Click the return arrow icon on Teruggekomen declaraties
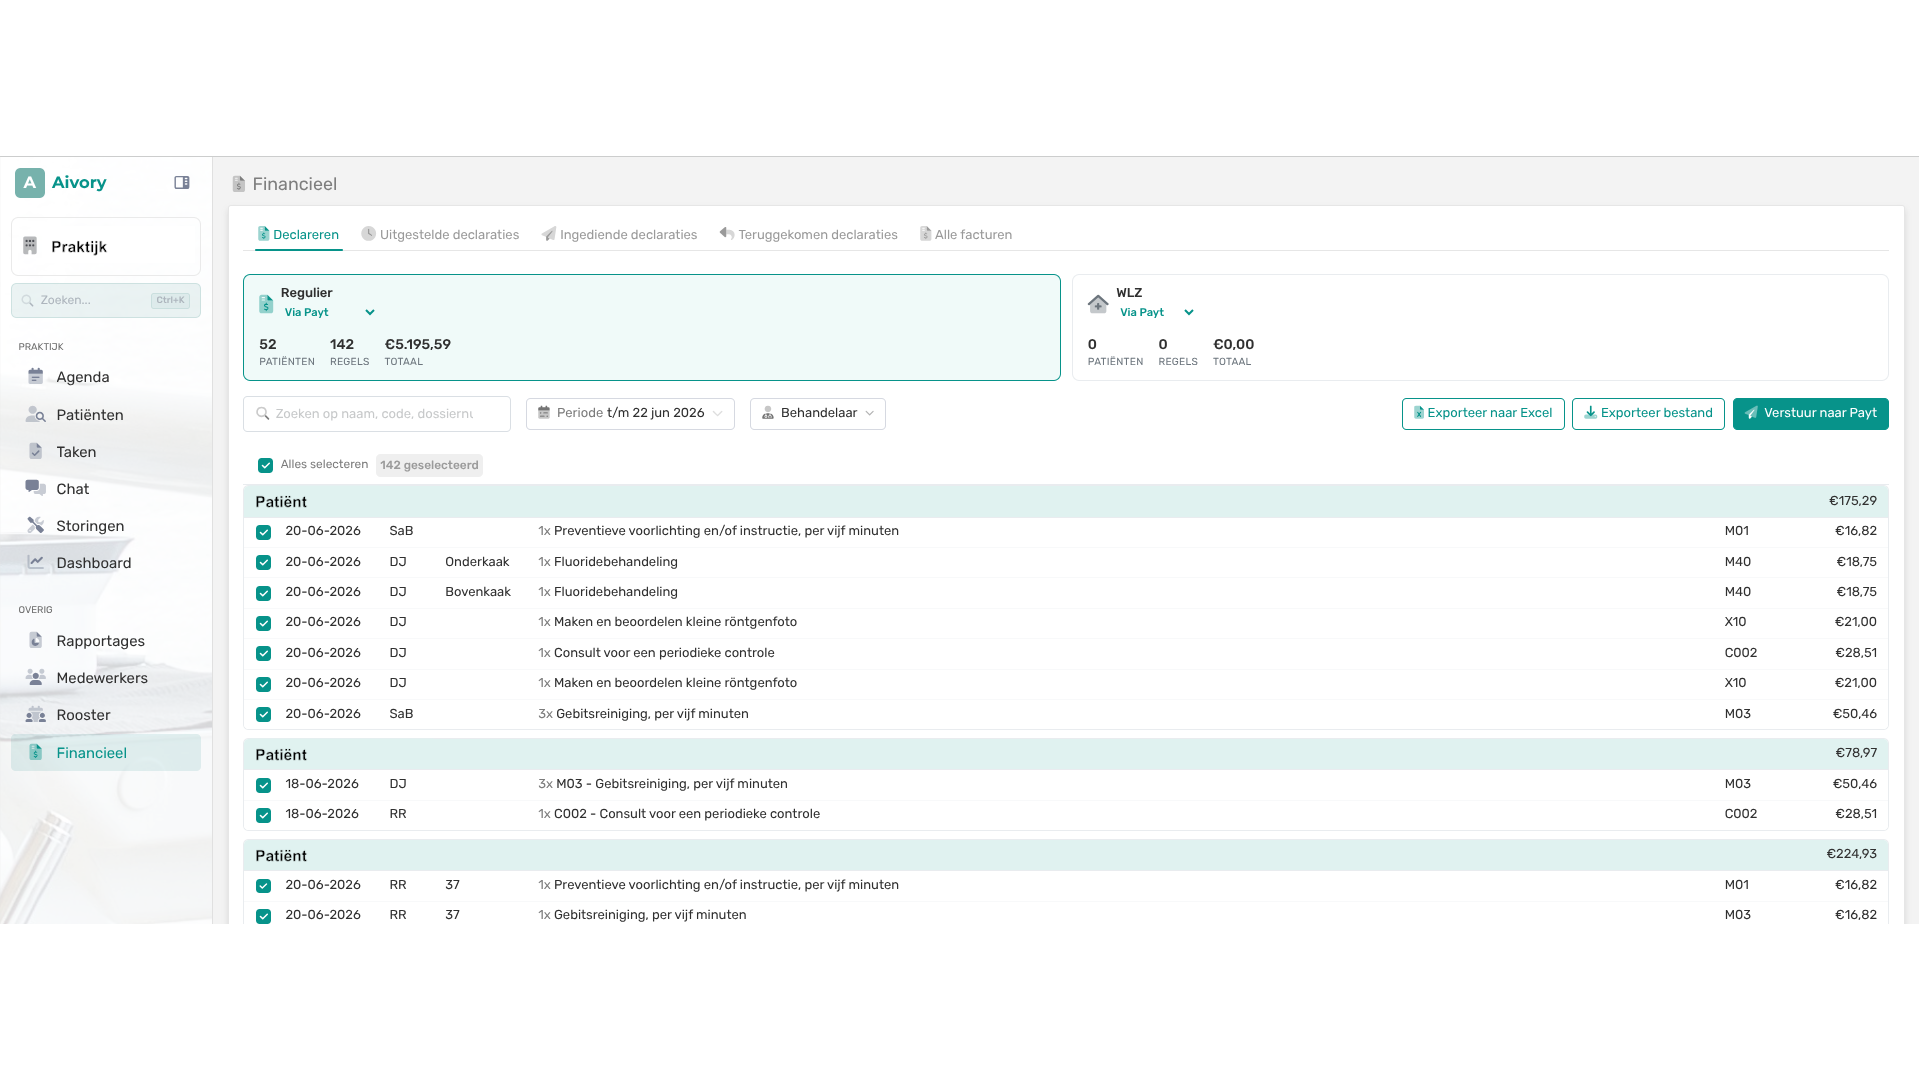This screenshot has width=1920, height=1080. click(x=727, y=234)
